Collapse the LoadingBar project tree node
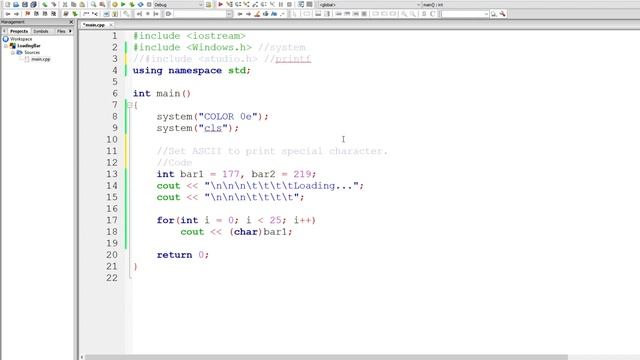 (x=6, y=46)
